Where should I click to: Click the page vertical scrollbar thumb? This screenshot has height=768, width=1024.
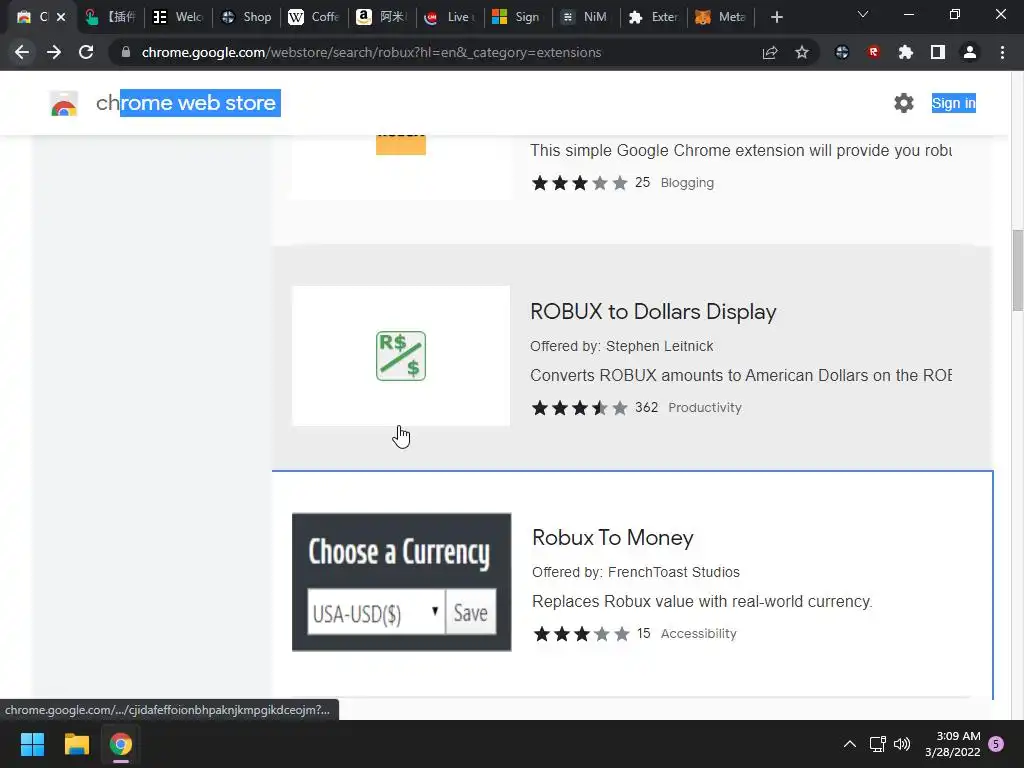coord(1017,270)
